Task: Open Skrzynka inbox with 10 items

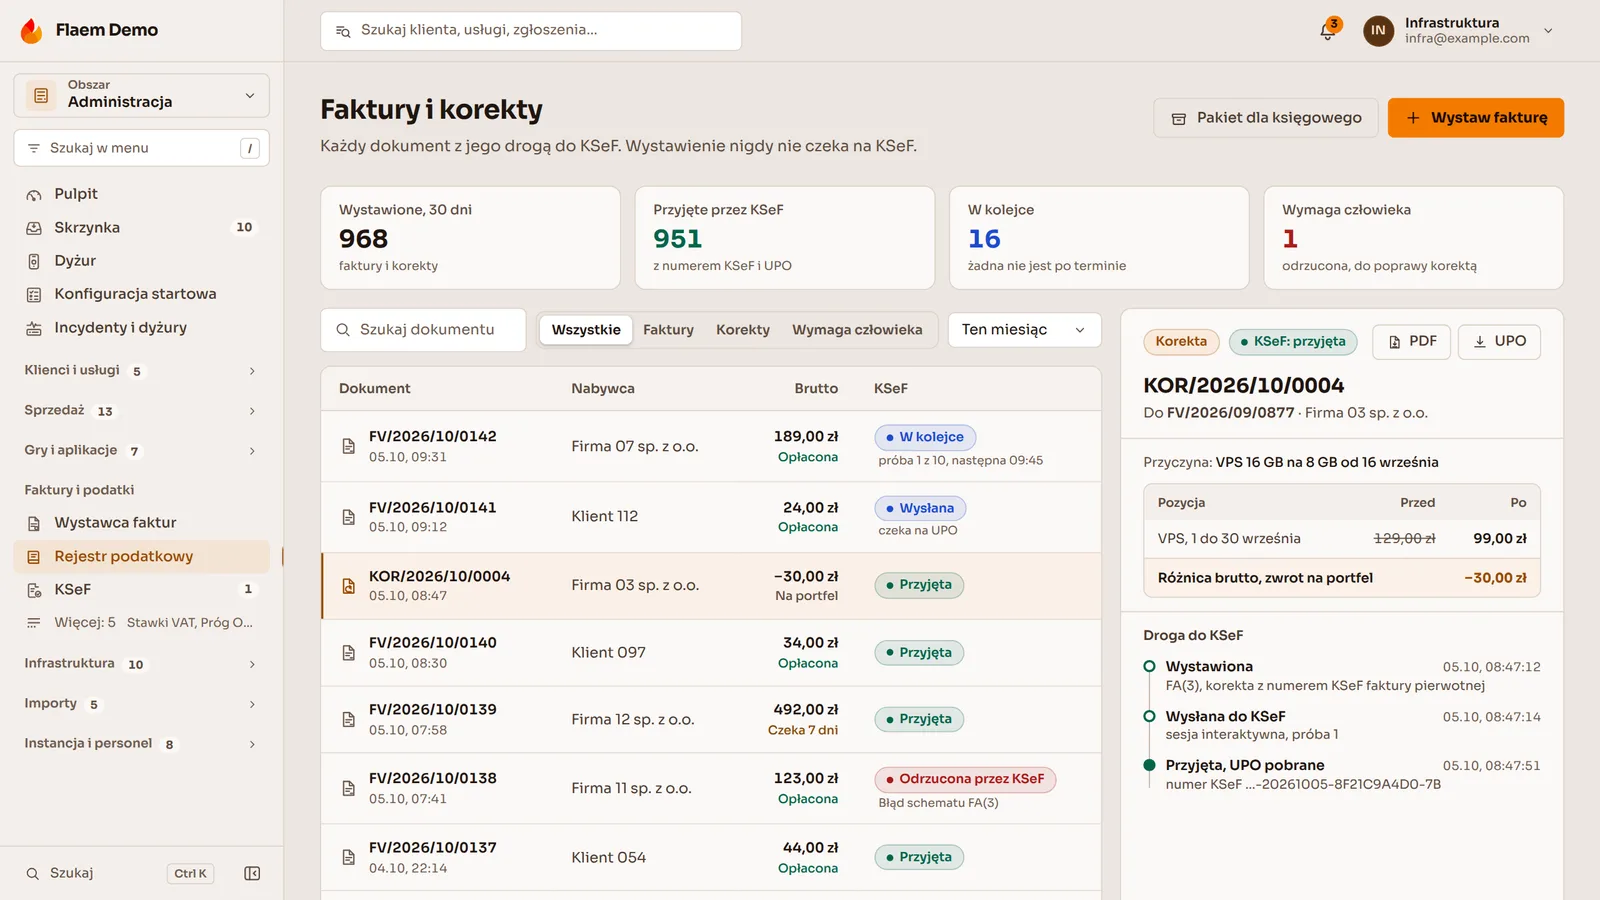Action: click(x=142, y=227)
